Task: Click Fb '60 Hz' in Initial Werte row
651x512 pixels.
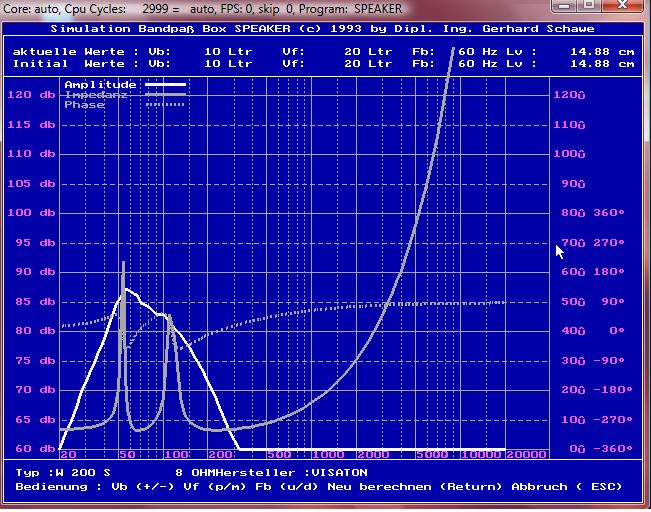Action: (478, 64)
